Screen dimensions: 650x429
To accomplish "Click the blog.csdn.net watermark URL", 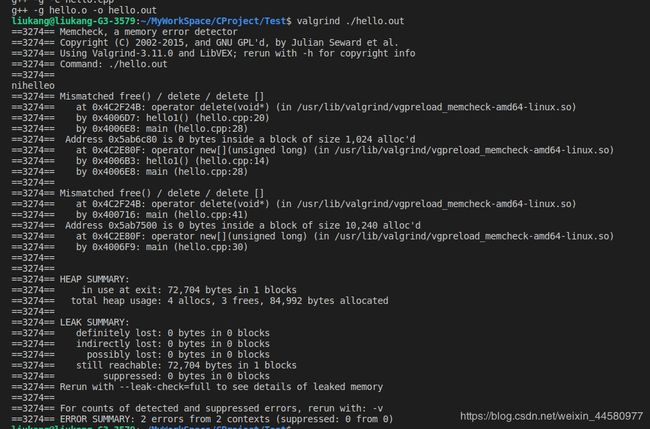I will (551, 416).
